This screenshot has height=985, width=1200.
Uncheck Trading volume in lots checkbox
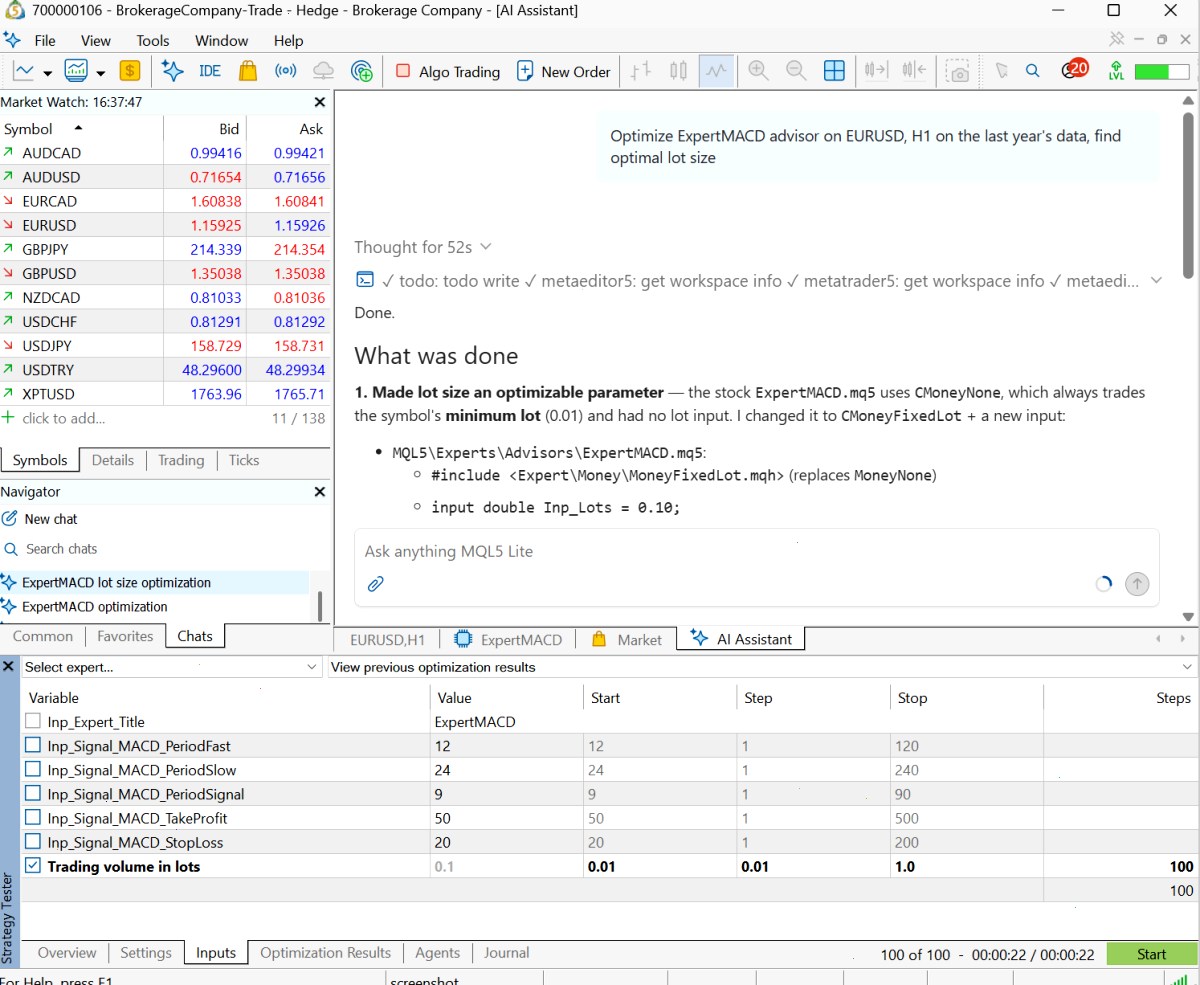click(33, 866)
